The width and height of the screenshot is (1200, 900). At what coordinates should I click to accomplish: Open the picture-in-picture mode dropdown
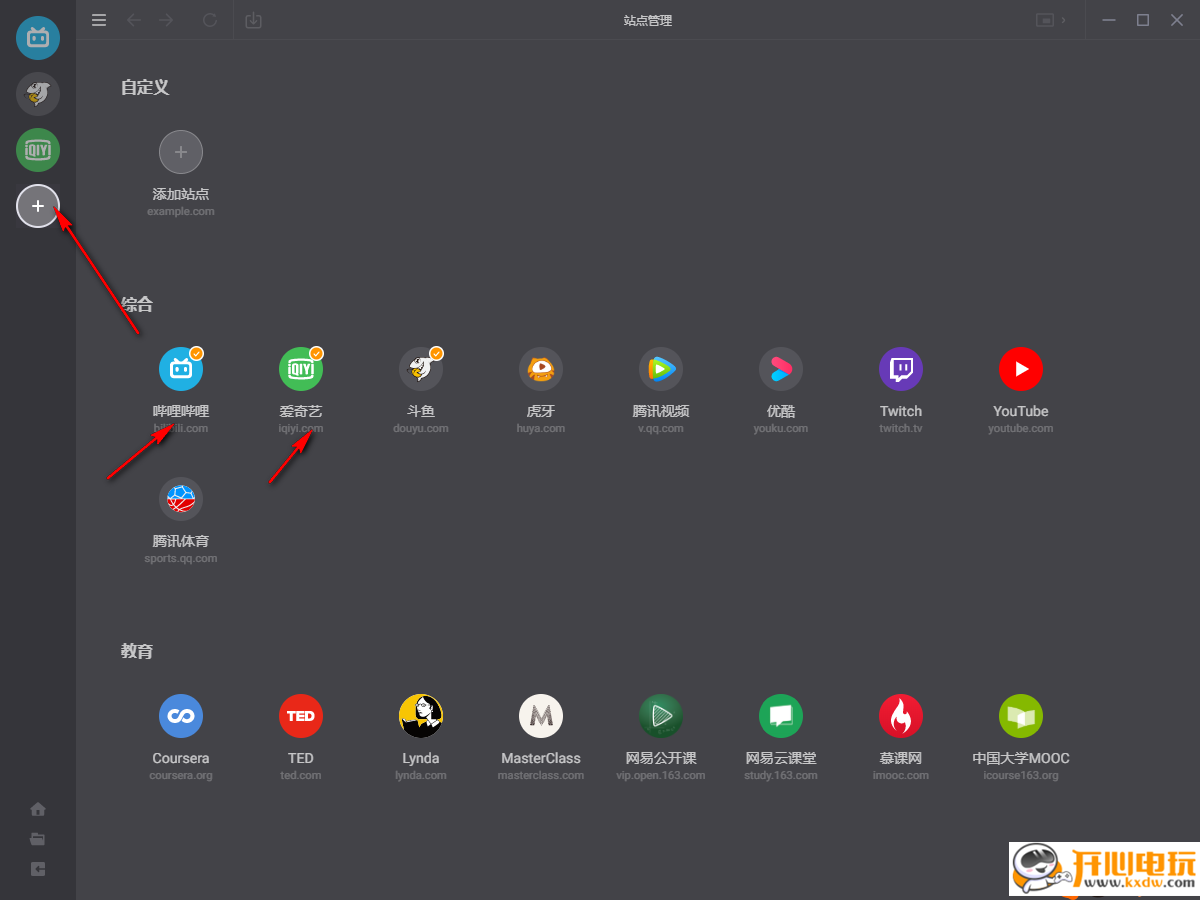[x=1051, y=20]
